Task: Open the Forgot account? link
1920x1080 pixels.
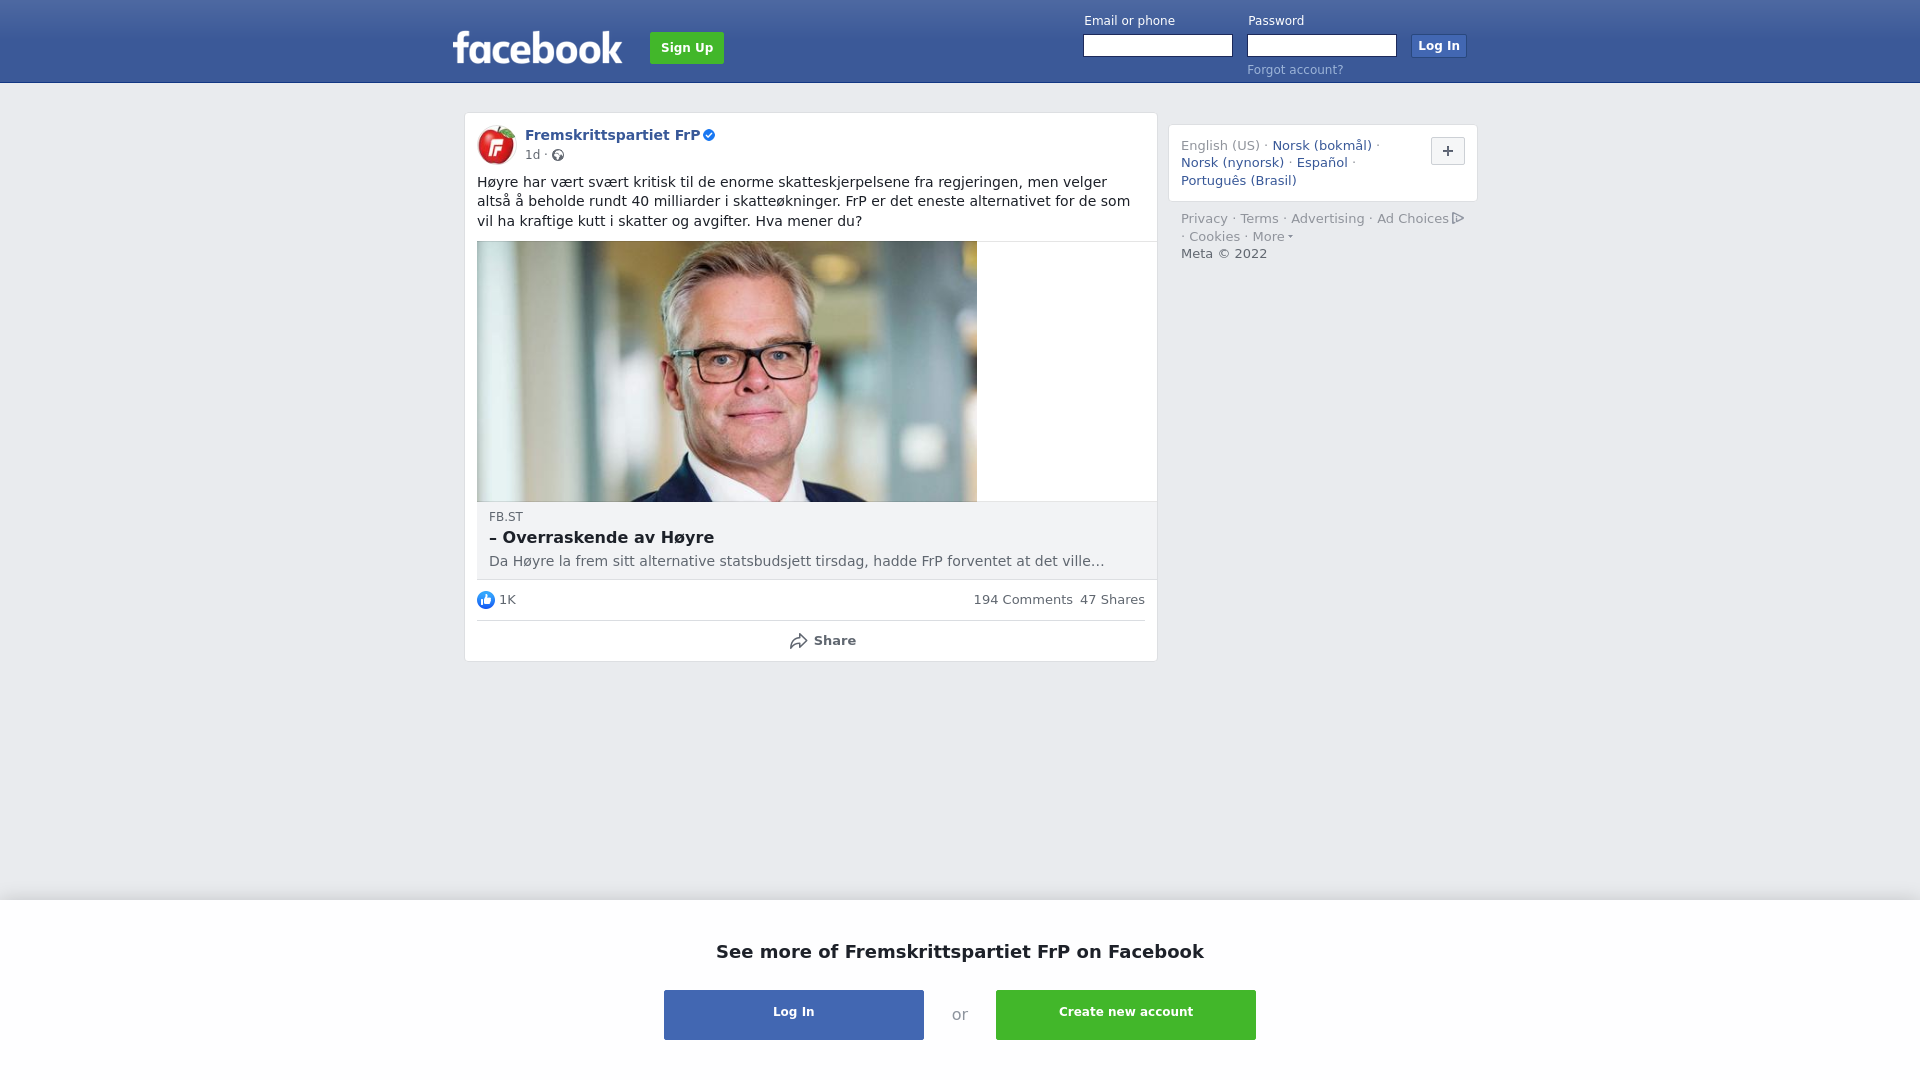Action: point(1295,70)
